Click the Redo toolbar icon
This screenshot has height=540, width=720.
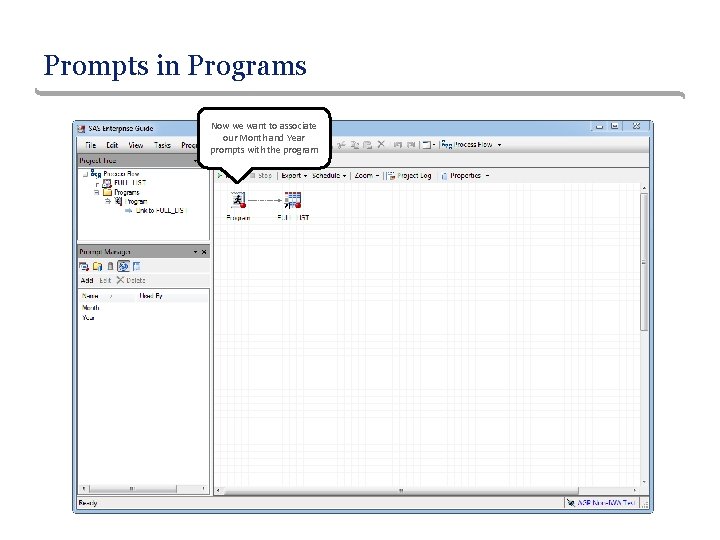tap(411, 145)
